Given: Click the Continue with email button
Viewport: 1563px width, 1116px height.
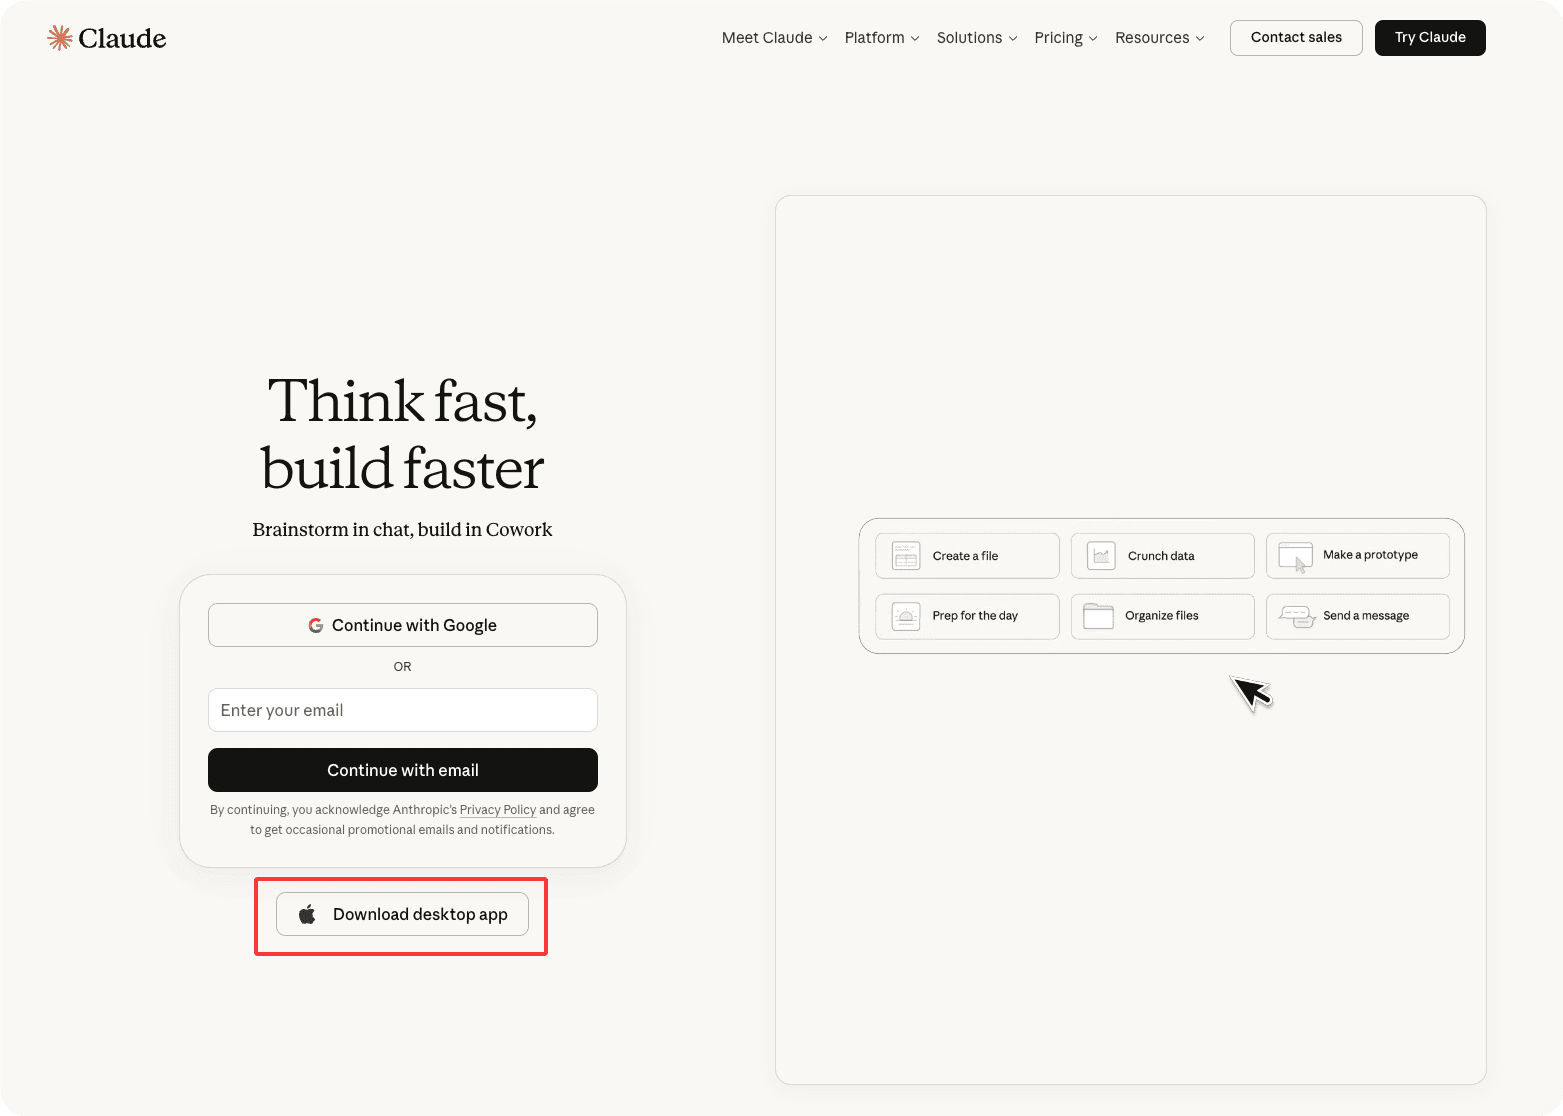Looking at the screenshot, I should (x=403, y=770).
